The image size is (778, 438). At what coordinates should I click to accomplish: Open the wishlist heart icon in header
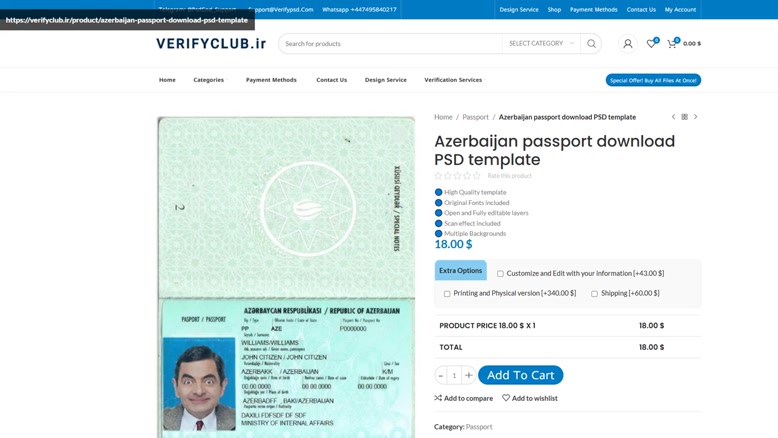[x=651, y=44]
